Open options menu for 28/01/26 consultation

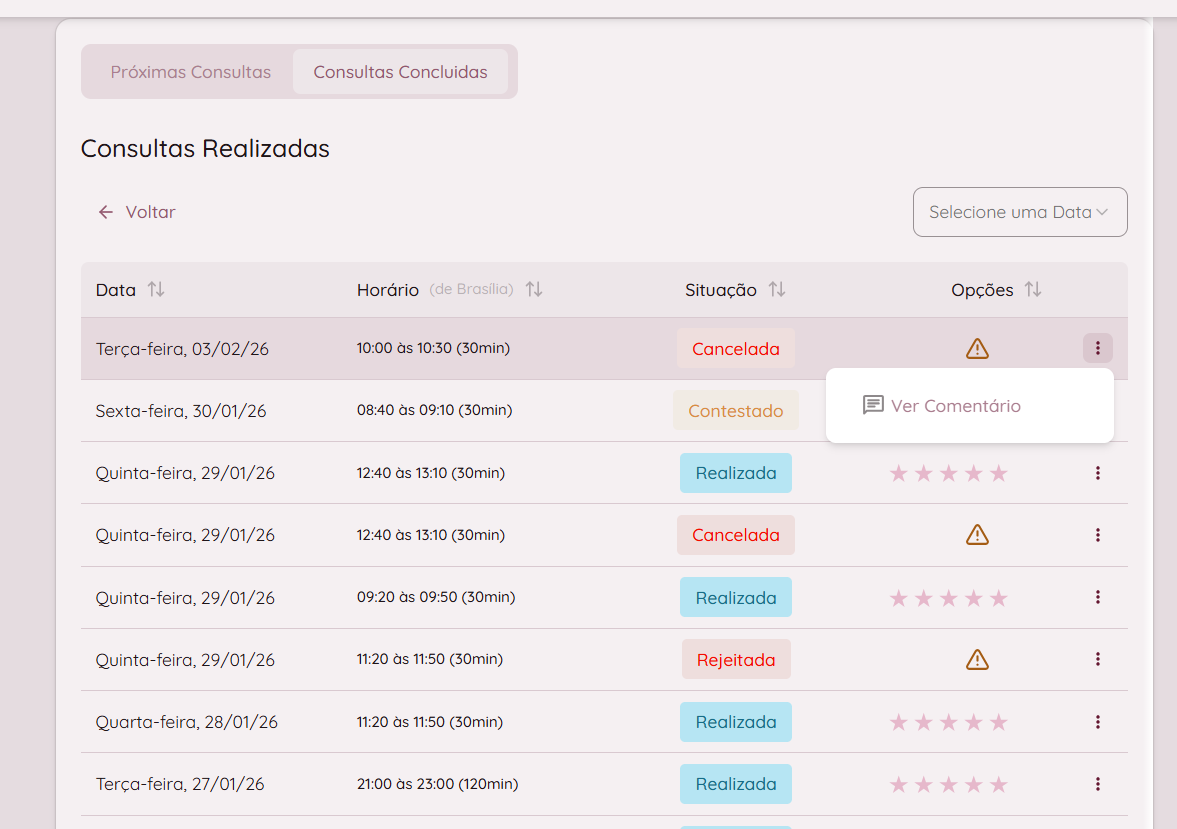(x=1097, y=722)
